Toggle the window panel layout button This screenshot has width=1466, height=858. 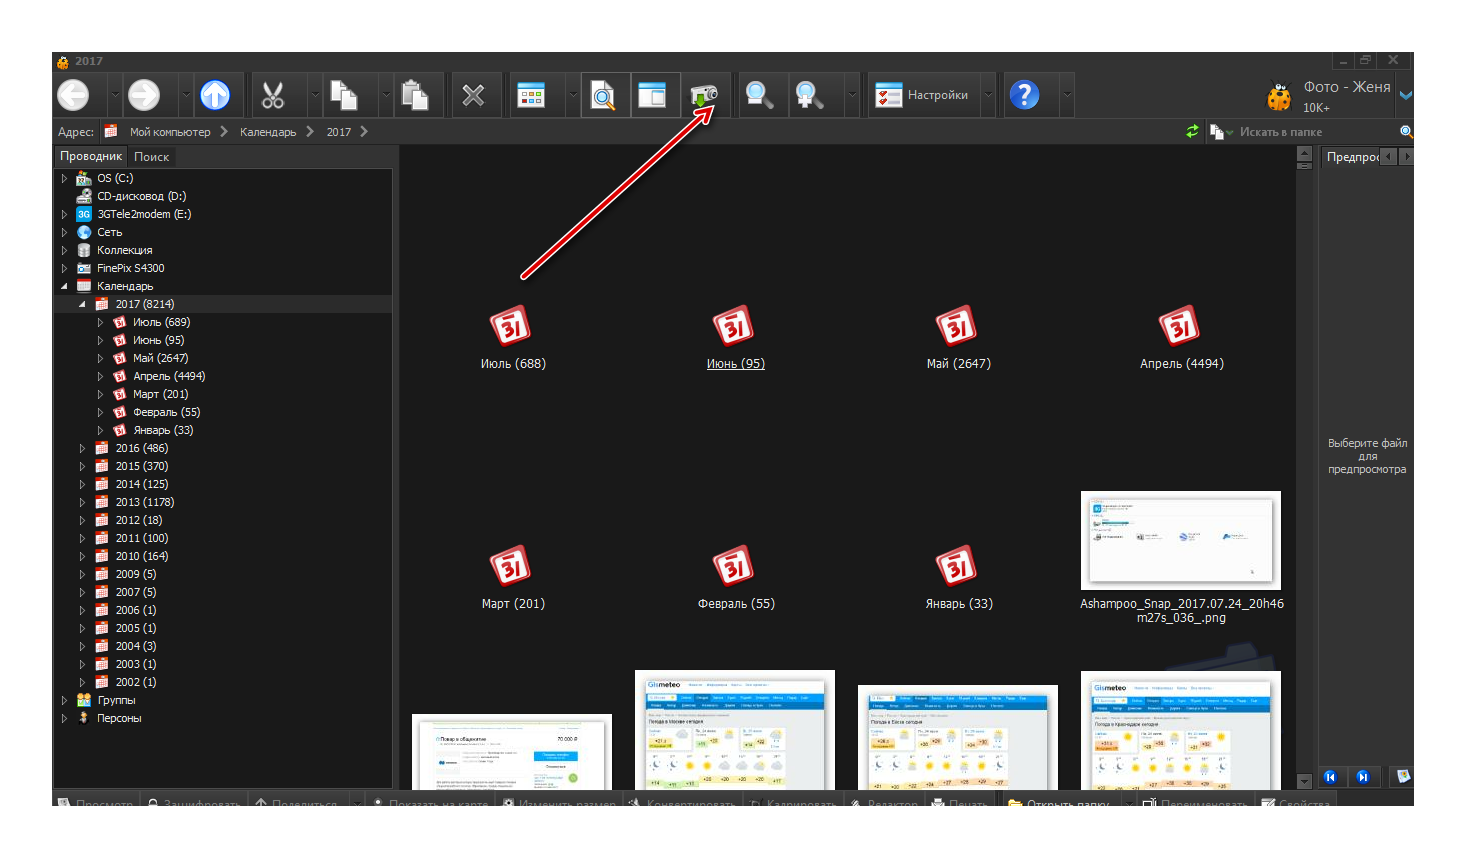pos(655,95)
